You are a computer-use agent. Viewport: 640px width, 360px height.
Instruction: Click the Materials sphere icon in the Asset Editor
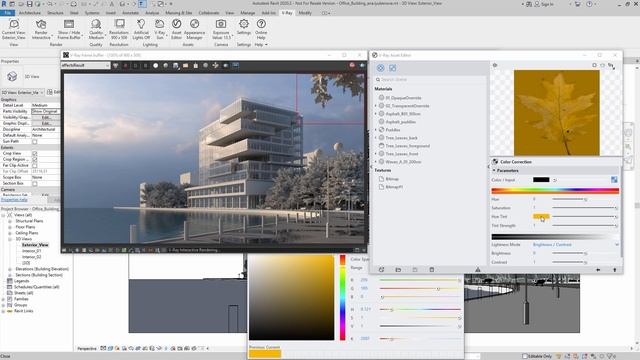click(380, 68)
